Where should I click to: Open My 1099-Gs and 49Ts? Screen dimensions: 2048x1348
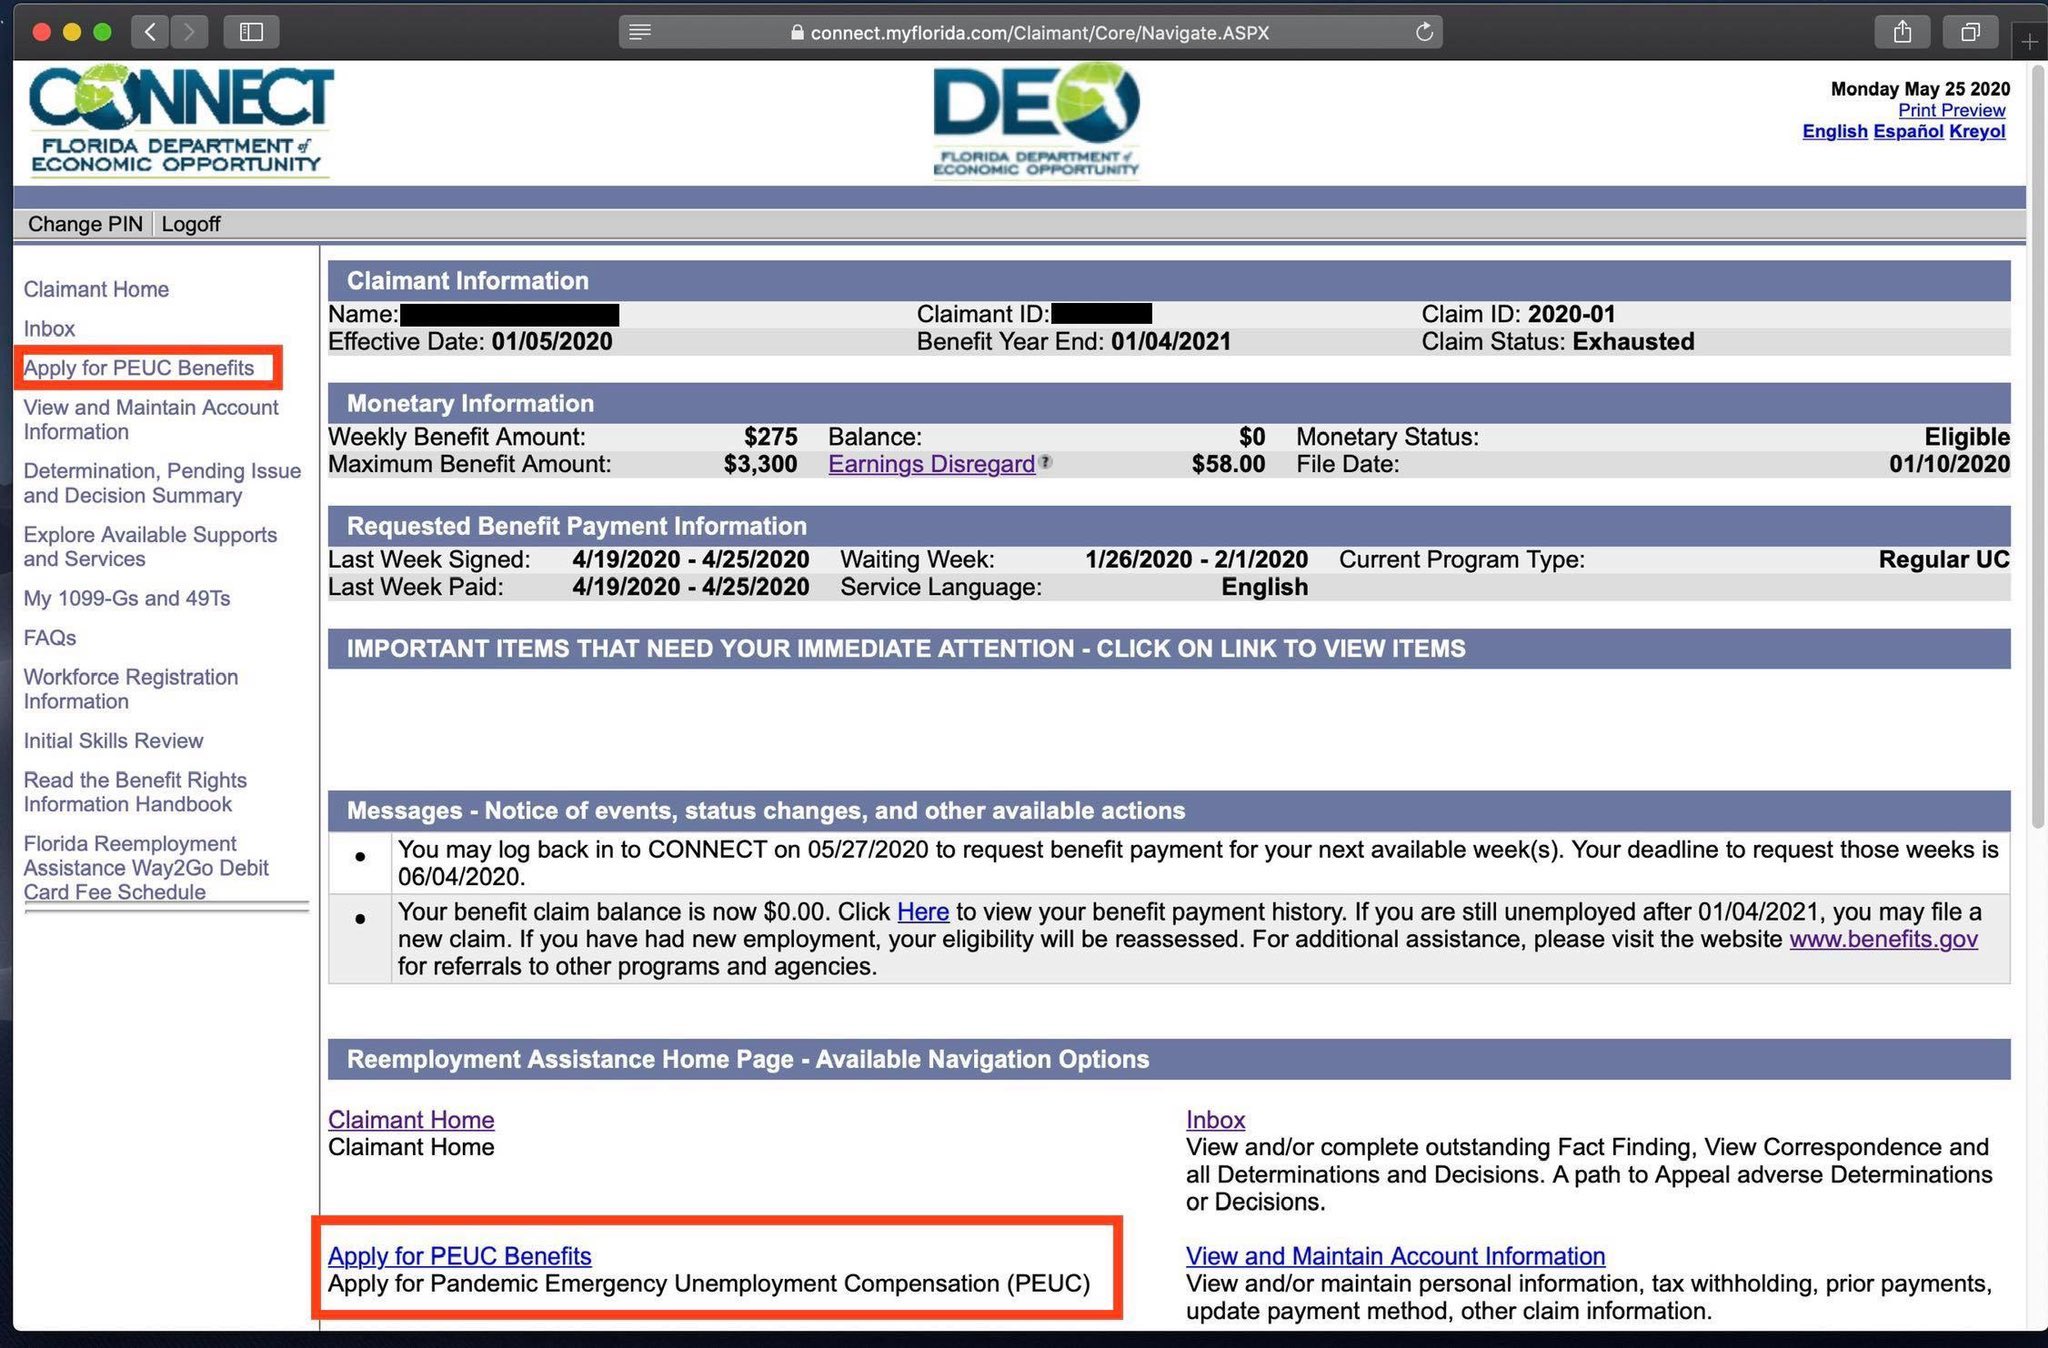click(x=127, y=598)
